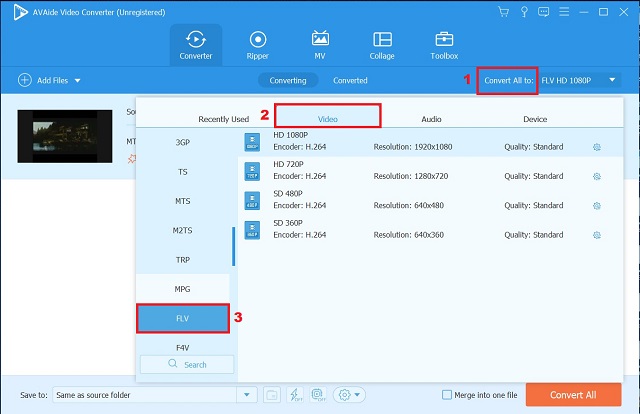
Task: Choose FLV format in sidebar
Action: 182,318
